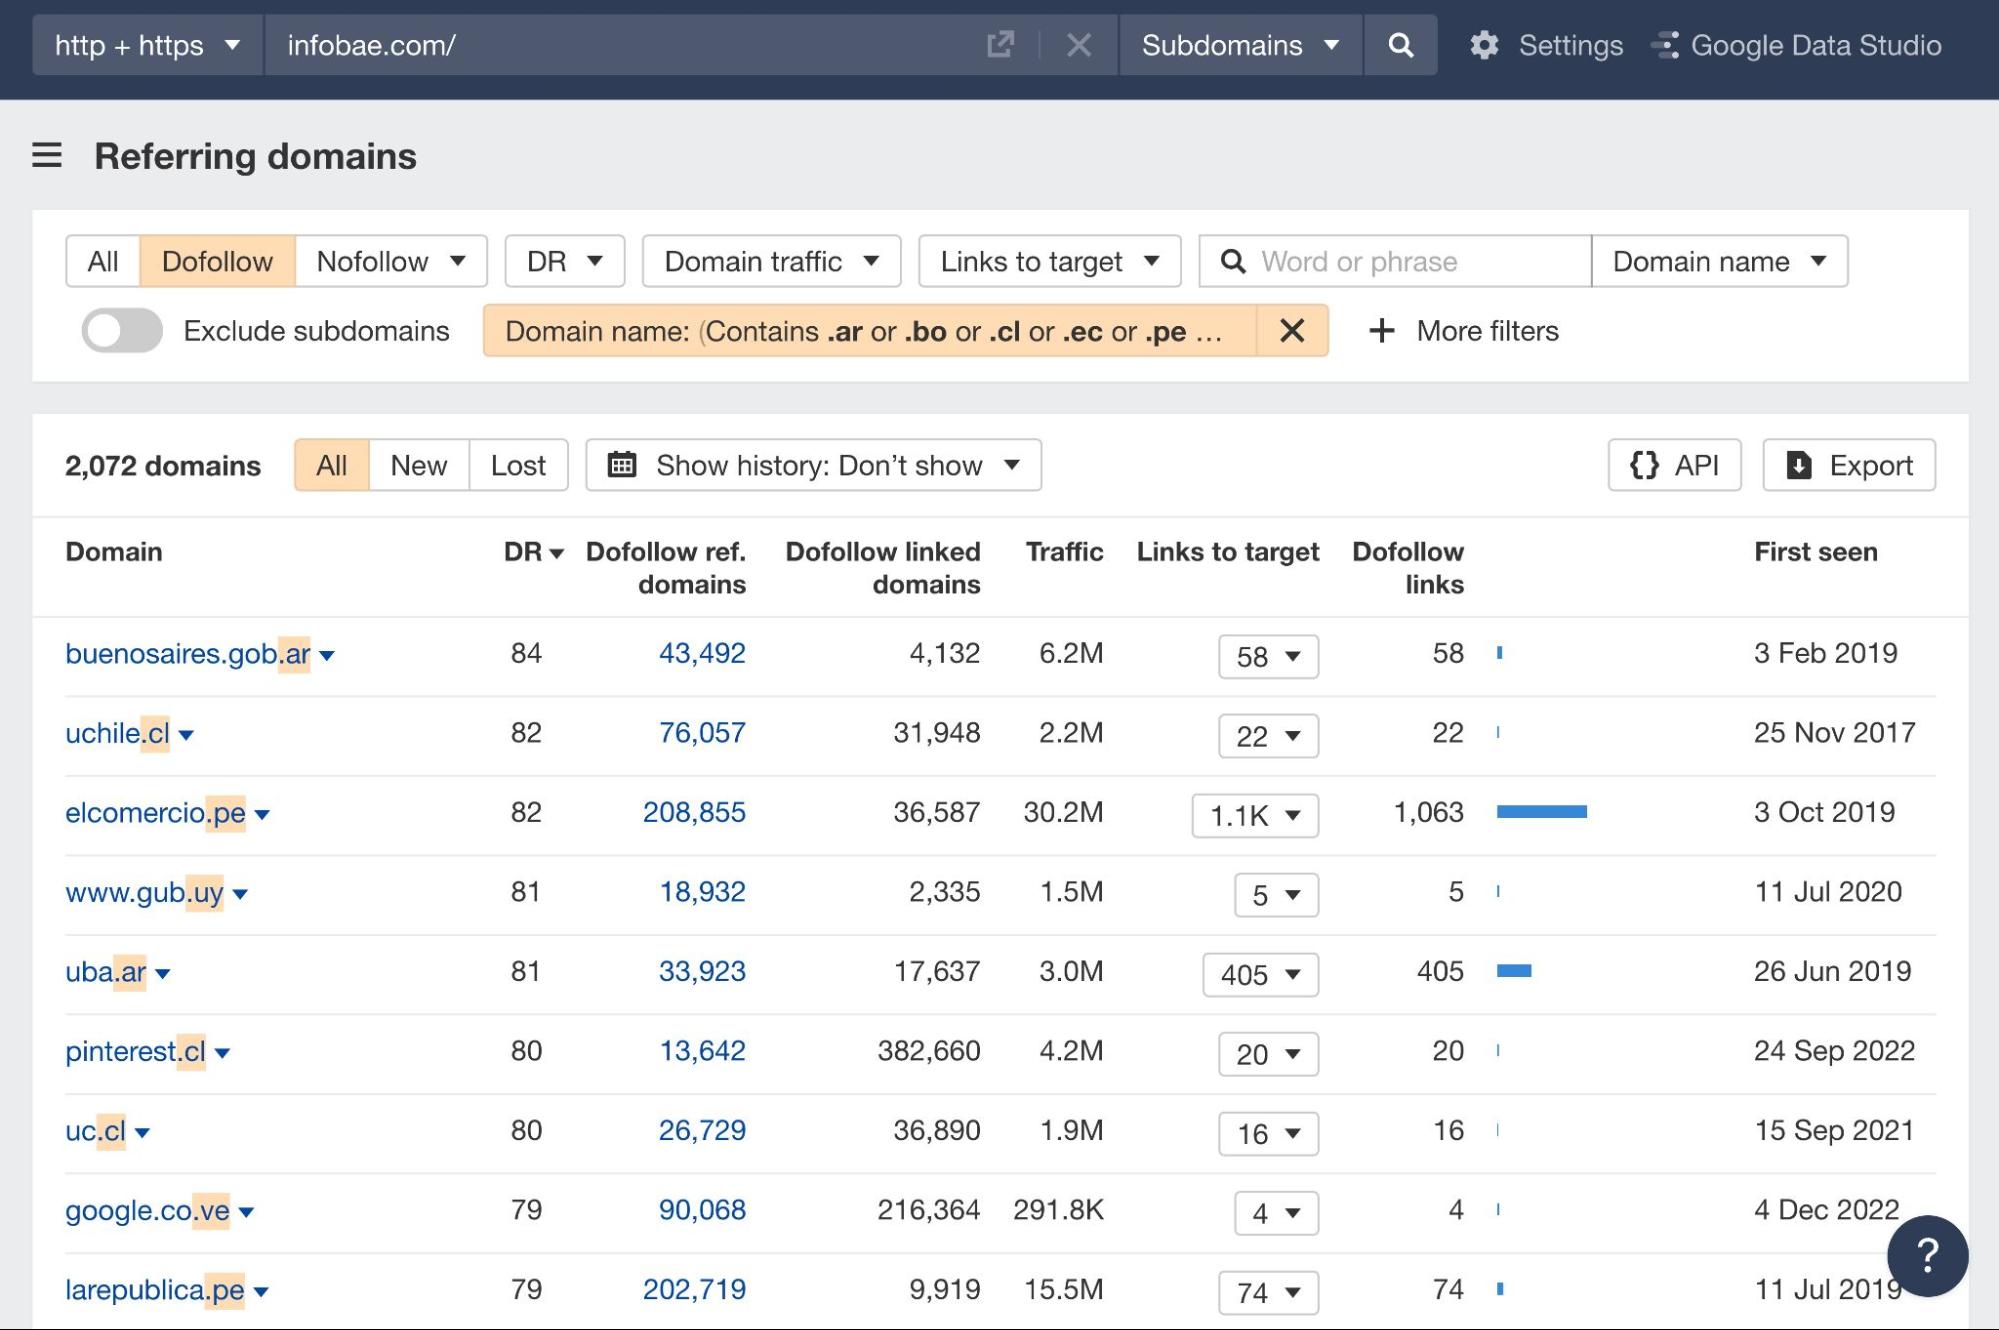
Task: Toggle Nofollow filter on
Action: tap(374, 260)
